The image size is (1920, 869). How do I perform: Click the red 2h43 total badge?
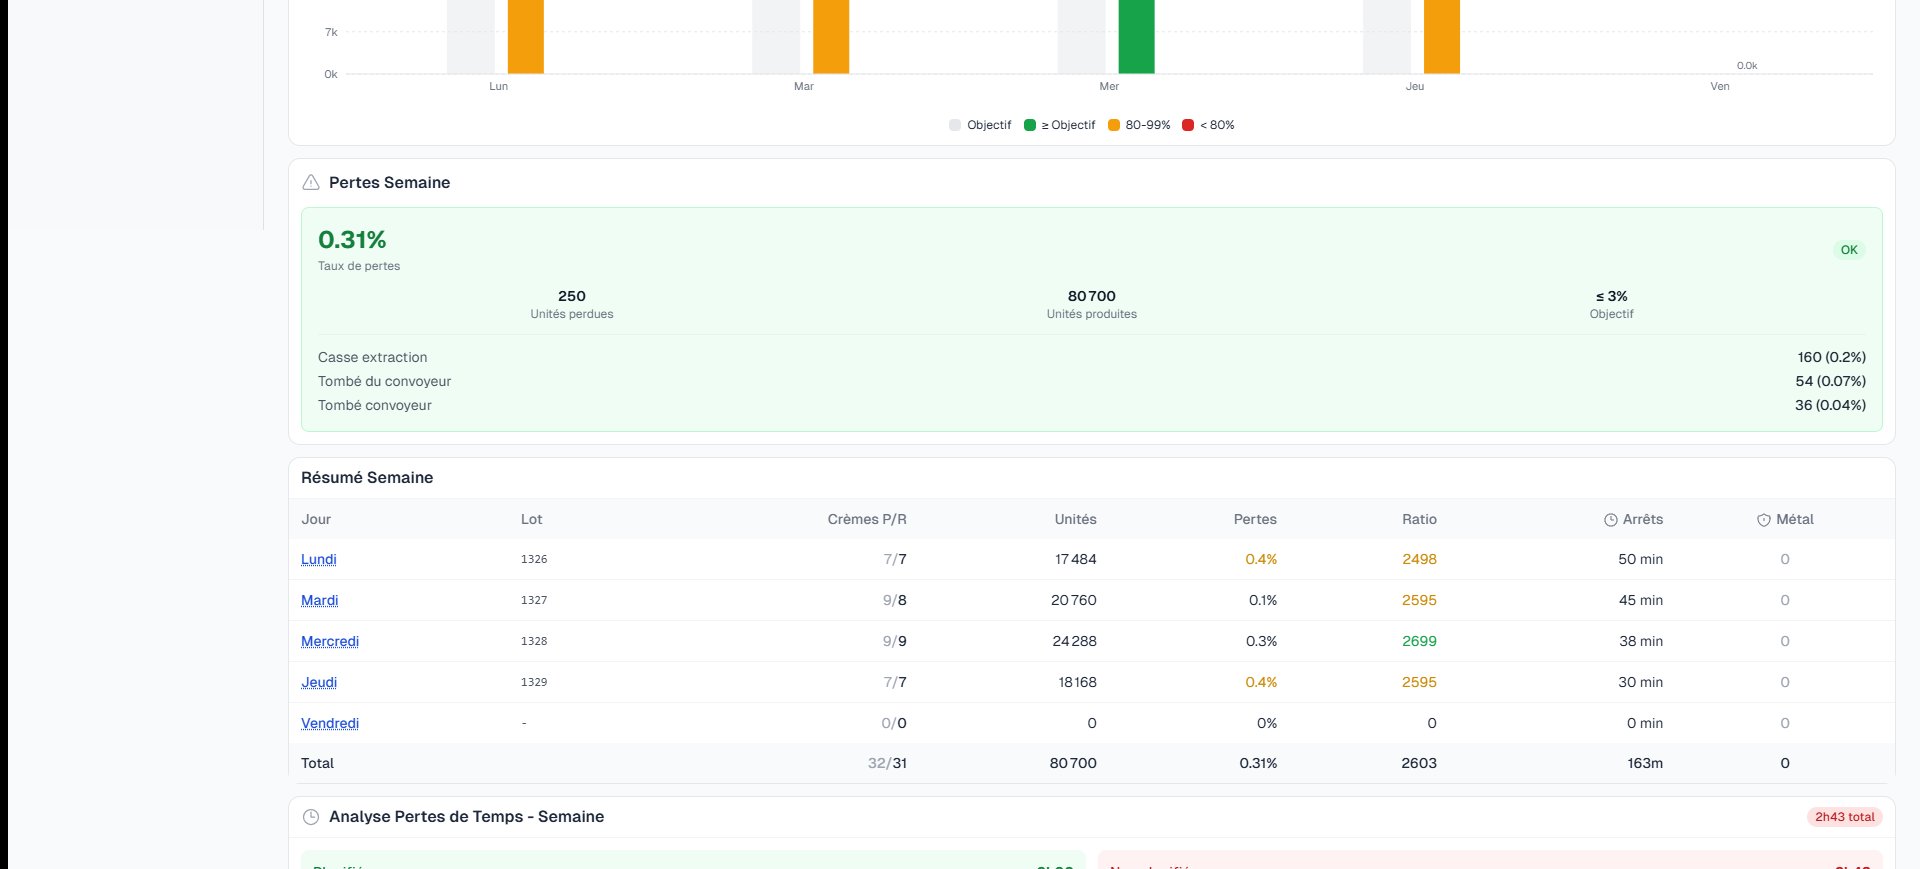tap(1844, 817)
